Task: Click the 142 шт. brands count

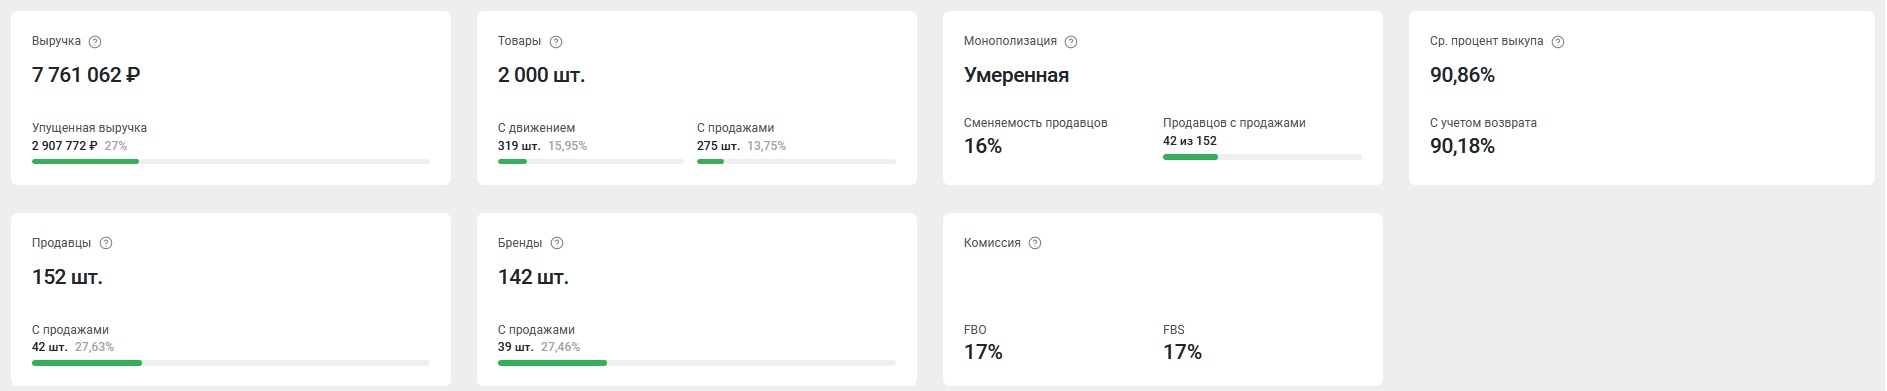Action: point(533,277)
